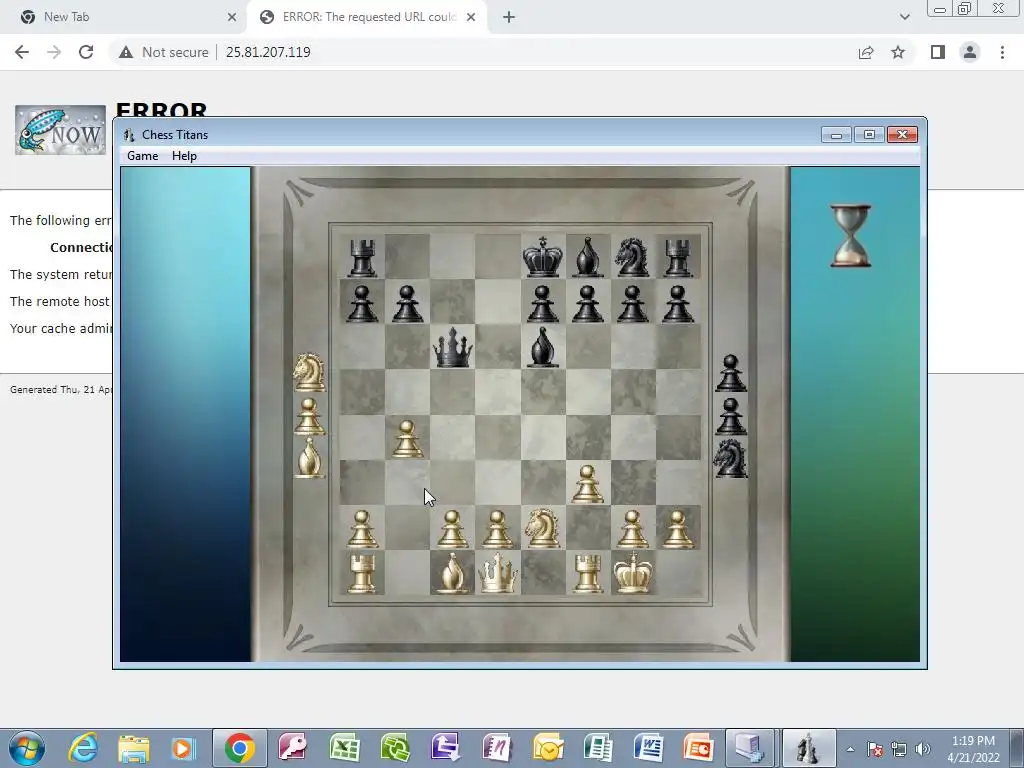
Task: Maximize the Chess Titans window
Action: [x=869, y=135]
